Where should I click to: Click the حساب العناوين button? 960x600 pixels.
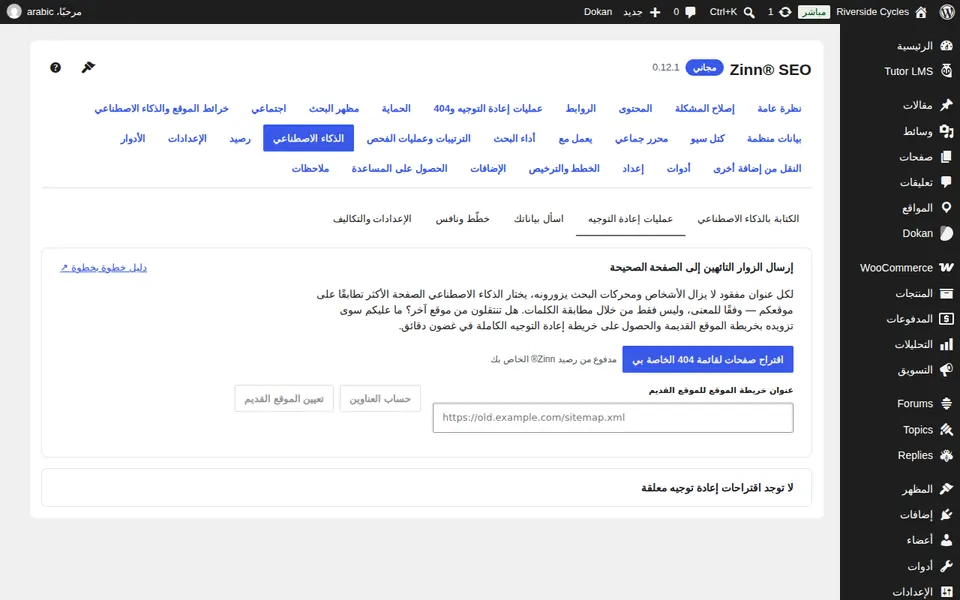point(380,399)
